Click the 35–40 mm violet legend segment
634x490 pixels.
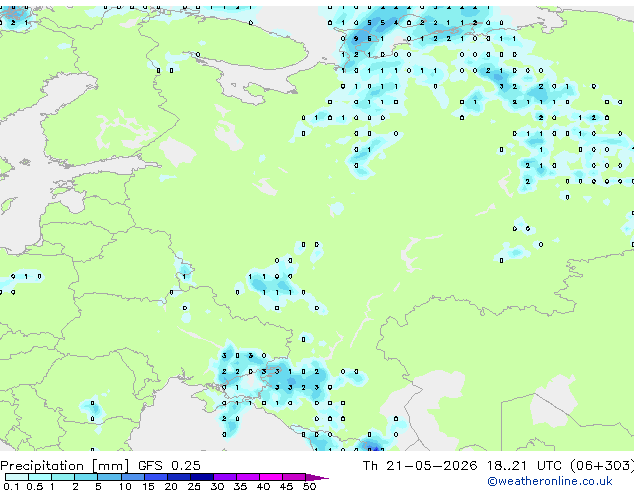(247, 477)
